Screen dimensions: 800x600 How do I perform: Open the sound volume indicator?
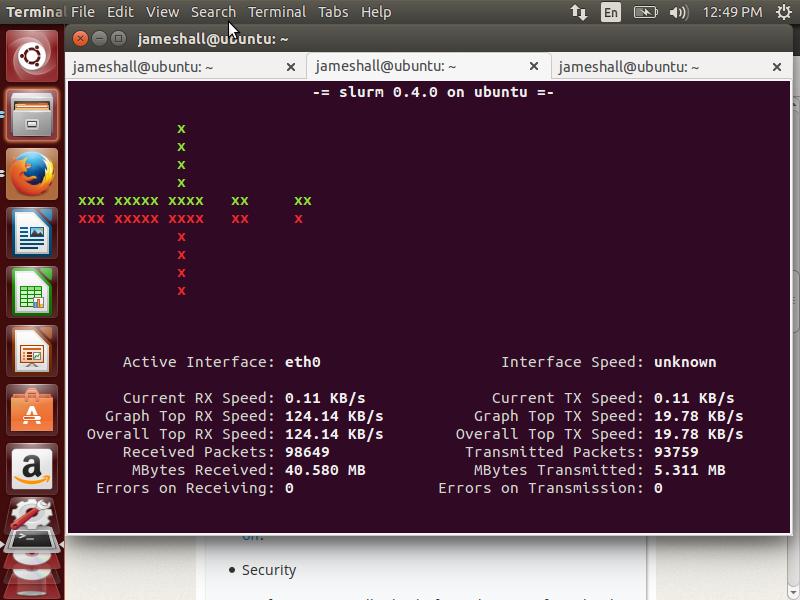point(679,12)
